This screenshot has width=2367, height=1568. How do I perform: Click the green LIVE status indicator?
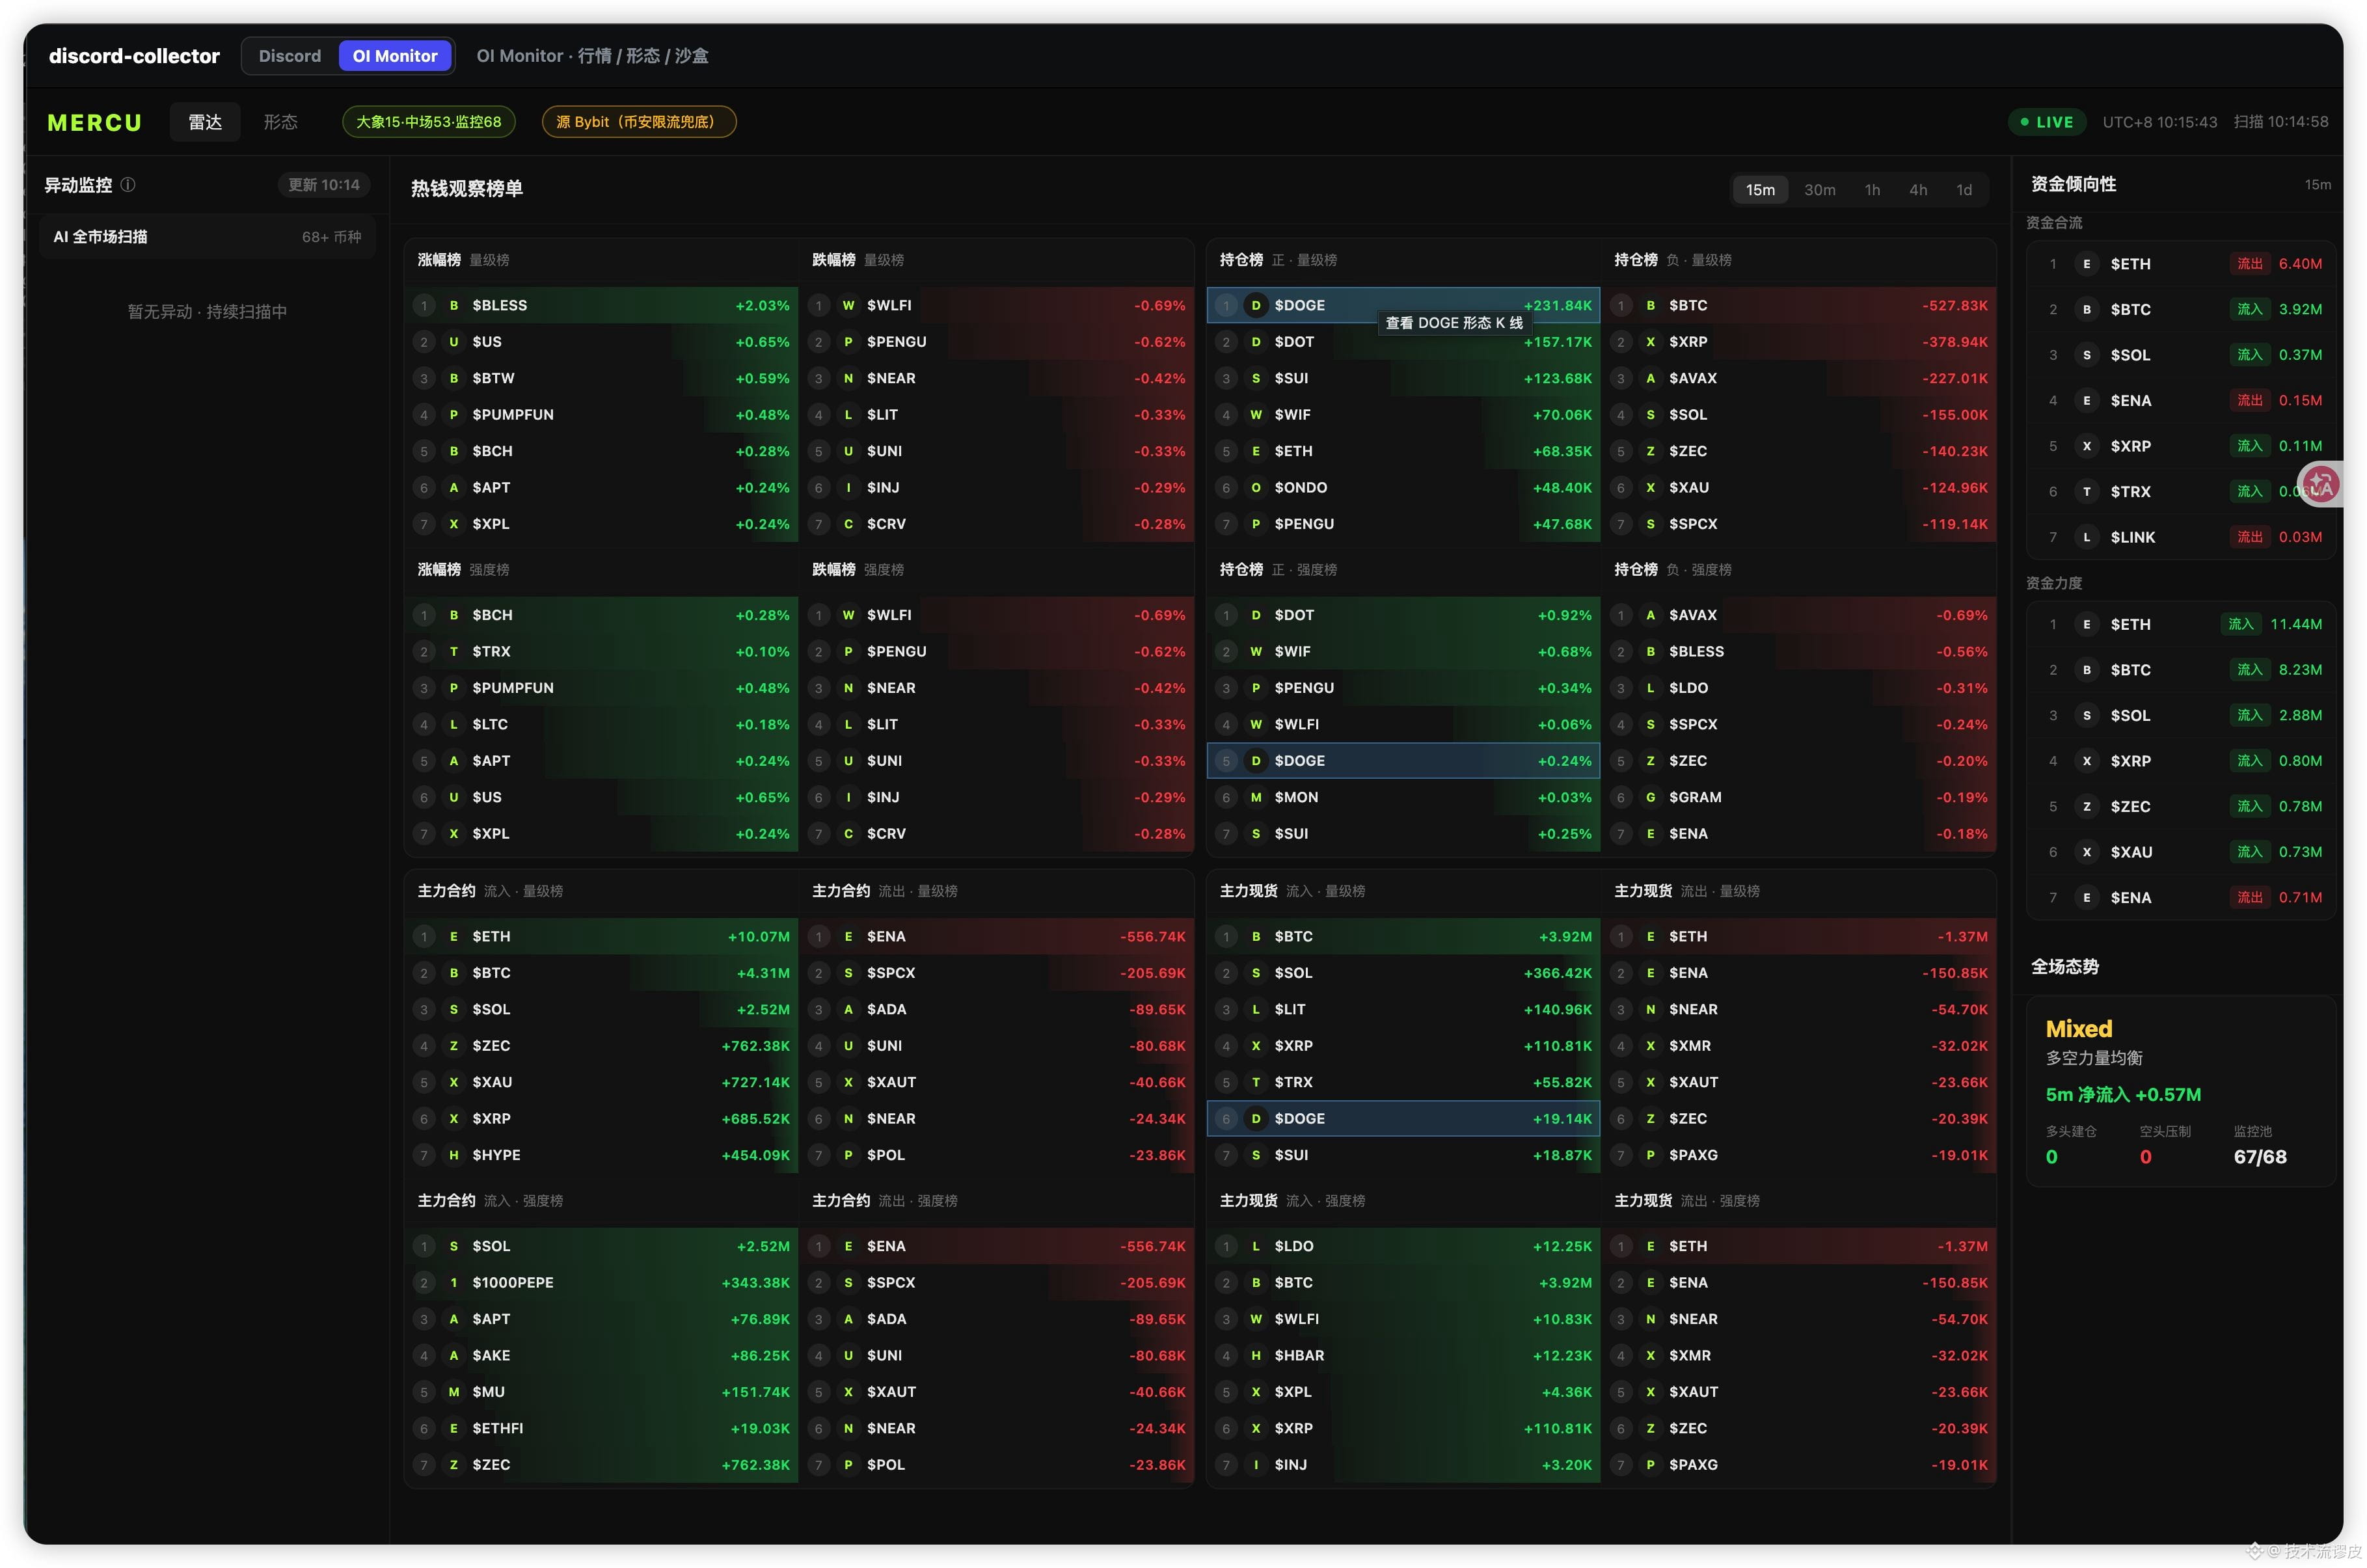coord(2047,122)
